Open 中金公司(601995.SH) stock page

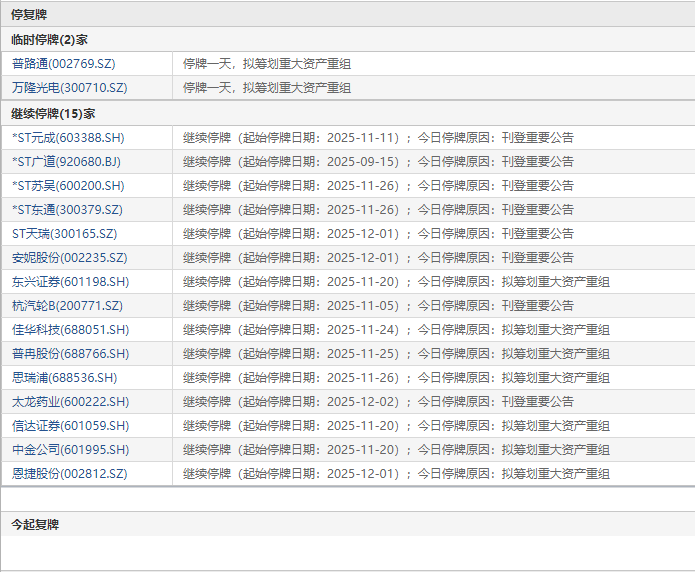click(x=70, y=449)
